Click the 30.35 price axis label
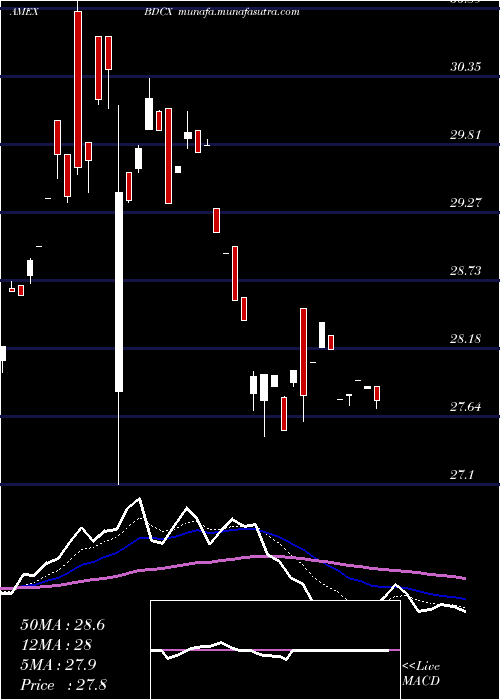The width and height of the screenshot is (500, 700). pos(465,67)
